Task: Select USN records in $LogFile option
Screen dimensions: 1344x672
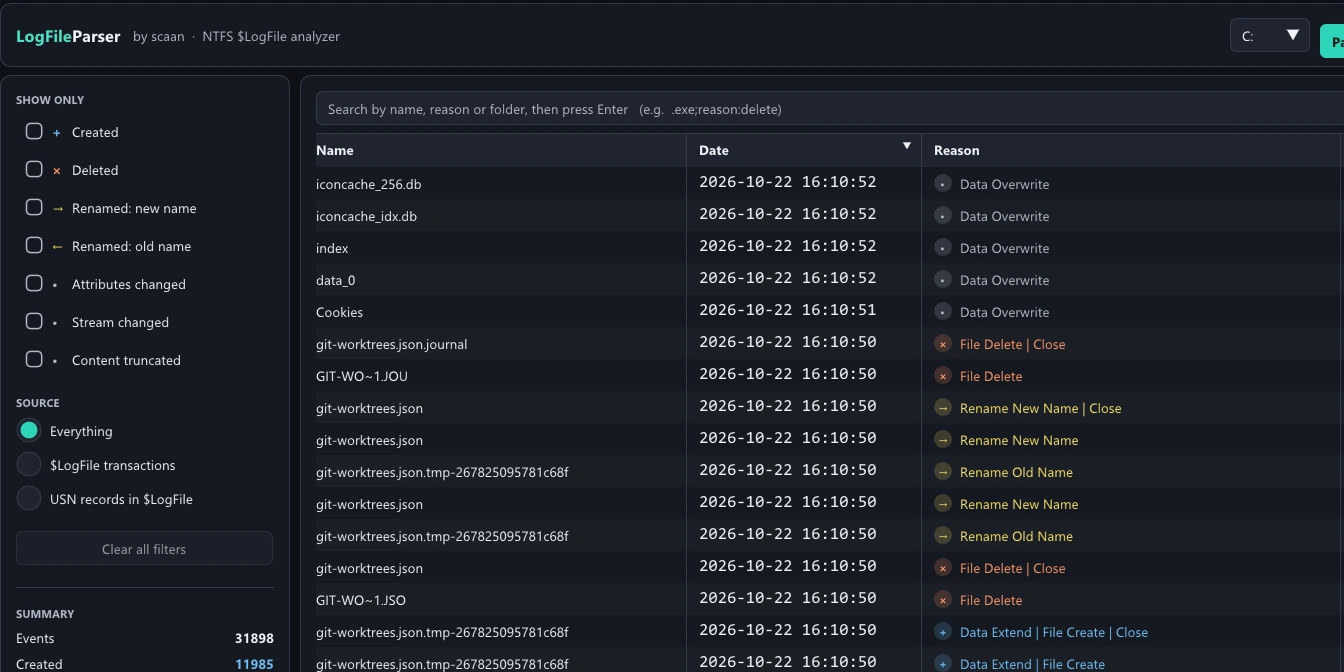Action: click(29, 499)
